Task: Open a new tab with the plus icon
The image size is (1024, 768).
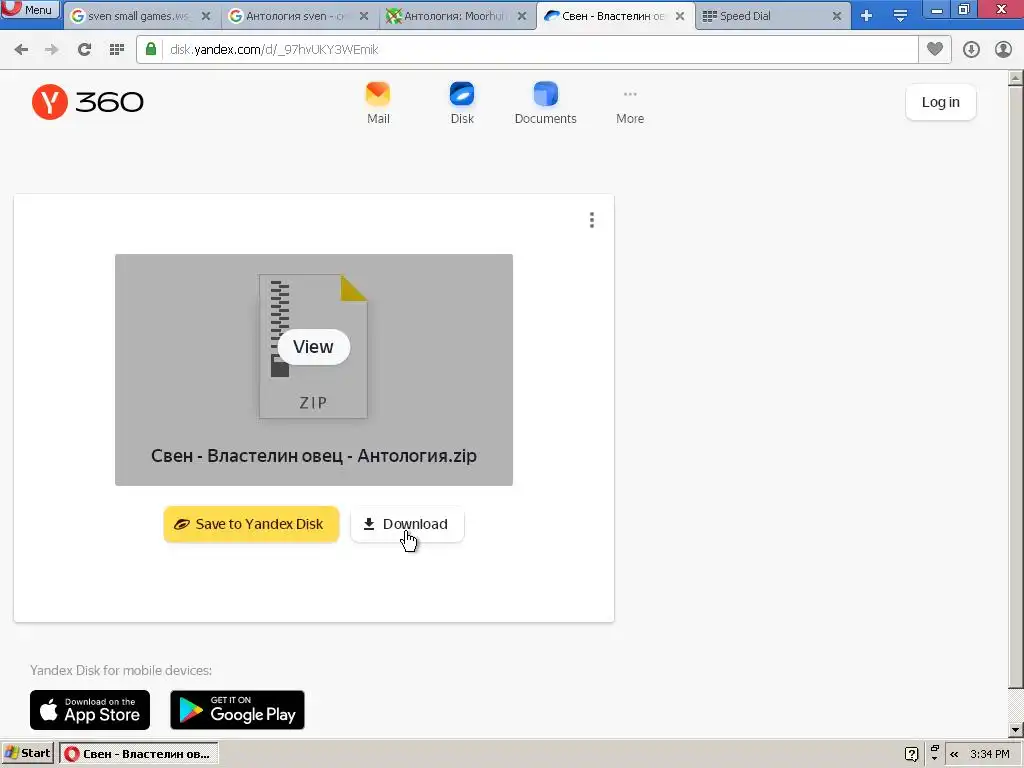Action: 867,16
